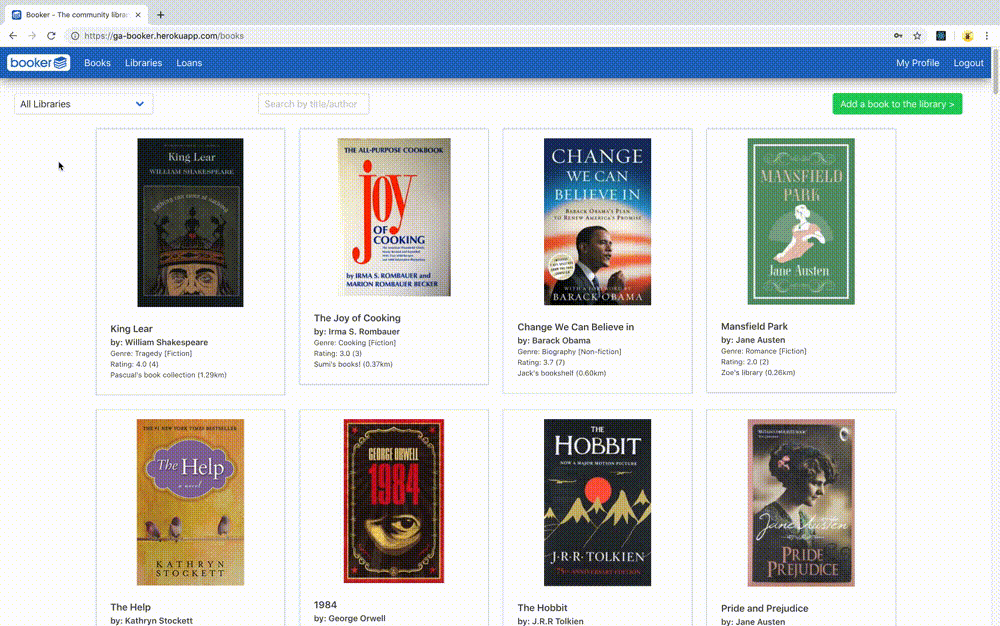Expand the All Libraries dropdown
Screen dimensions: 1000x626
(x=84, y=104)
